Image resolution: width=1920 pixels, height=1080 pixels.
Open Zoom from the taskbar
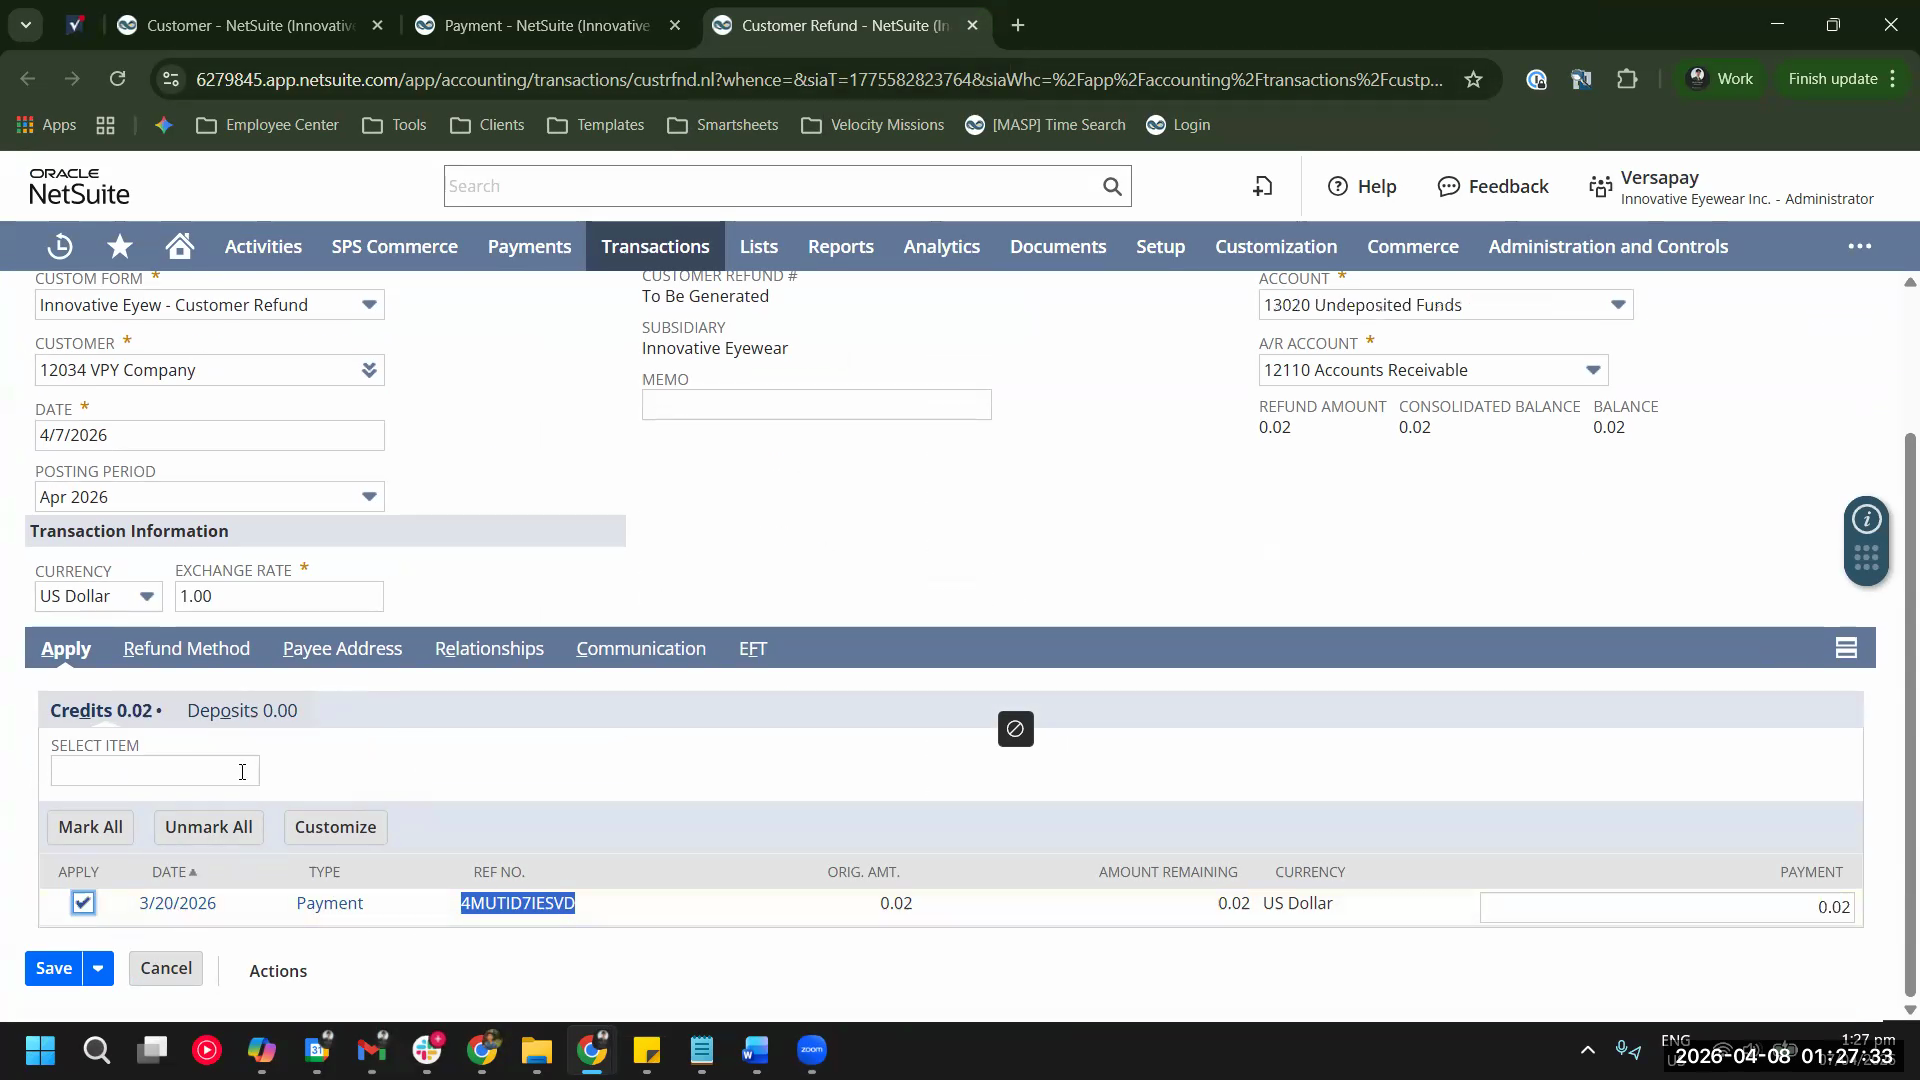point(812,1050)
